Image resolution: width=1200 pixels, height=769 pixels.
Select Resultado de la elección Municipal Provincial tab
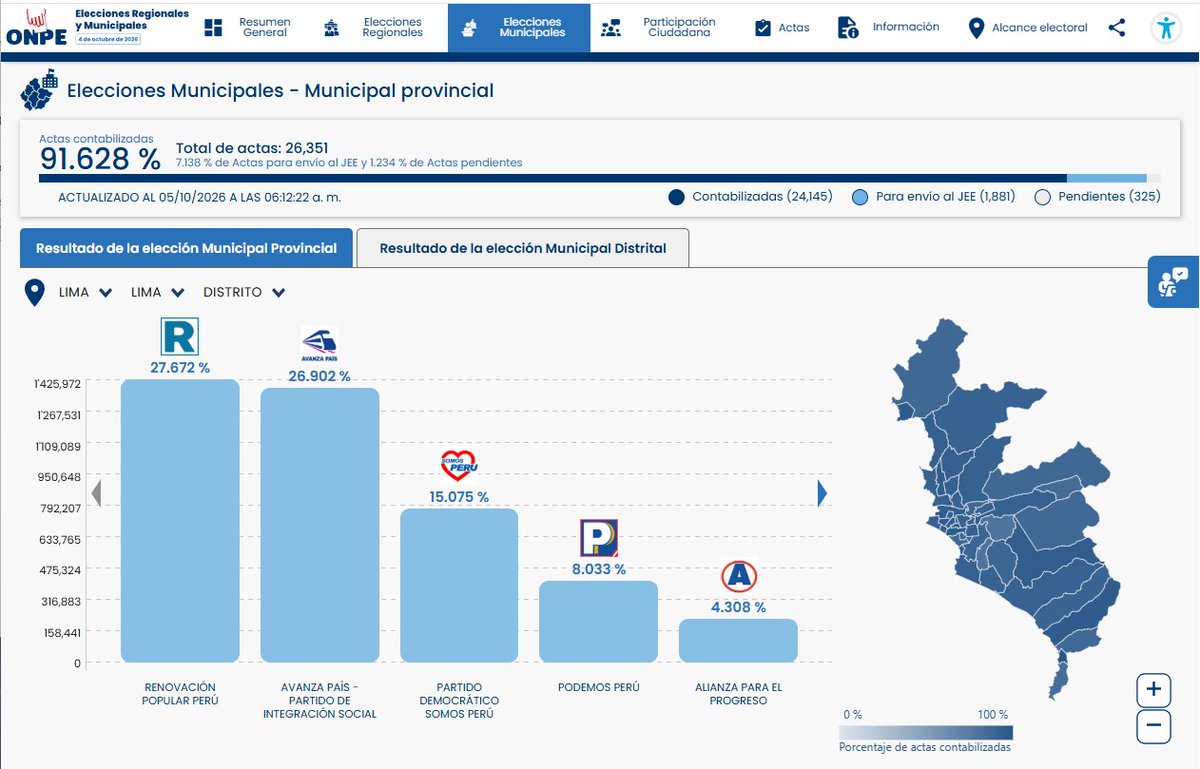[186, 248]
